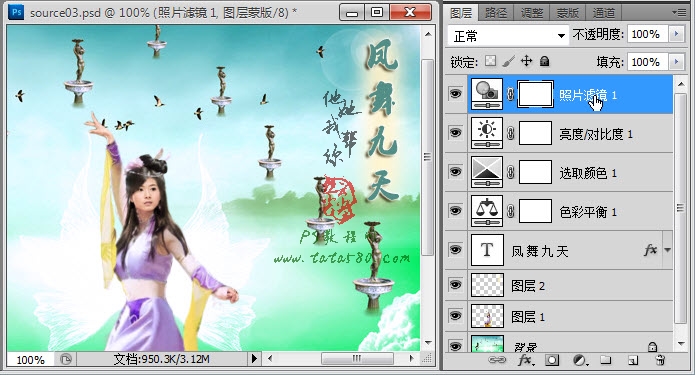
Task: Click the 亮度/对比度 1 adjustment thumbnail
Action: point(487,133)
